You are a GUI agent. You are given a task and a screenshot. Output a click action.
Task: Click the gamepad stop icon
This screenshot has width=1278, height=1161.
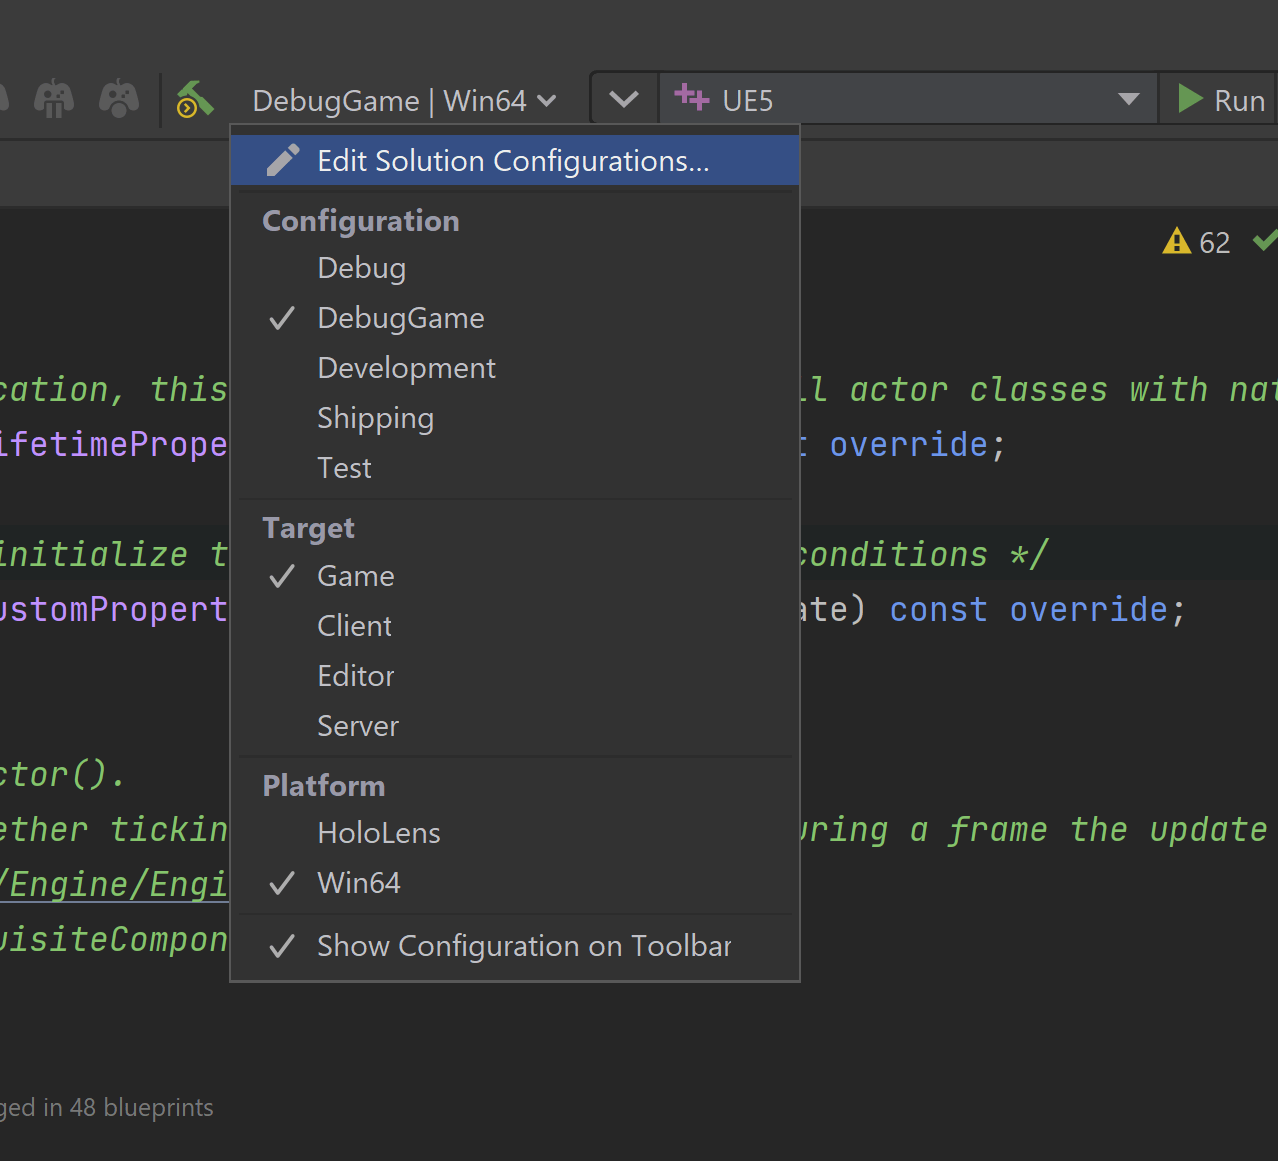tap(119, 99)
